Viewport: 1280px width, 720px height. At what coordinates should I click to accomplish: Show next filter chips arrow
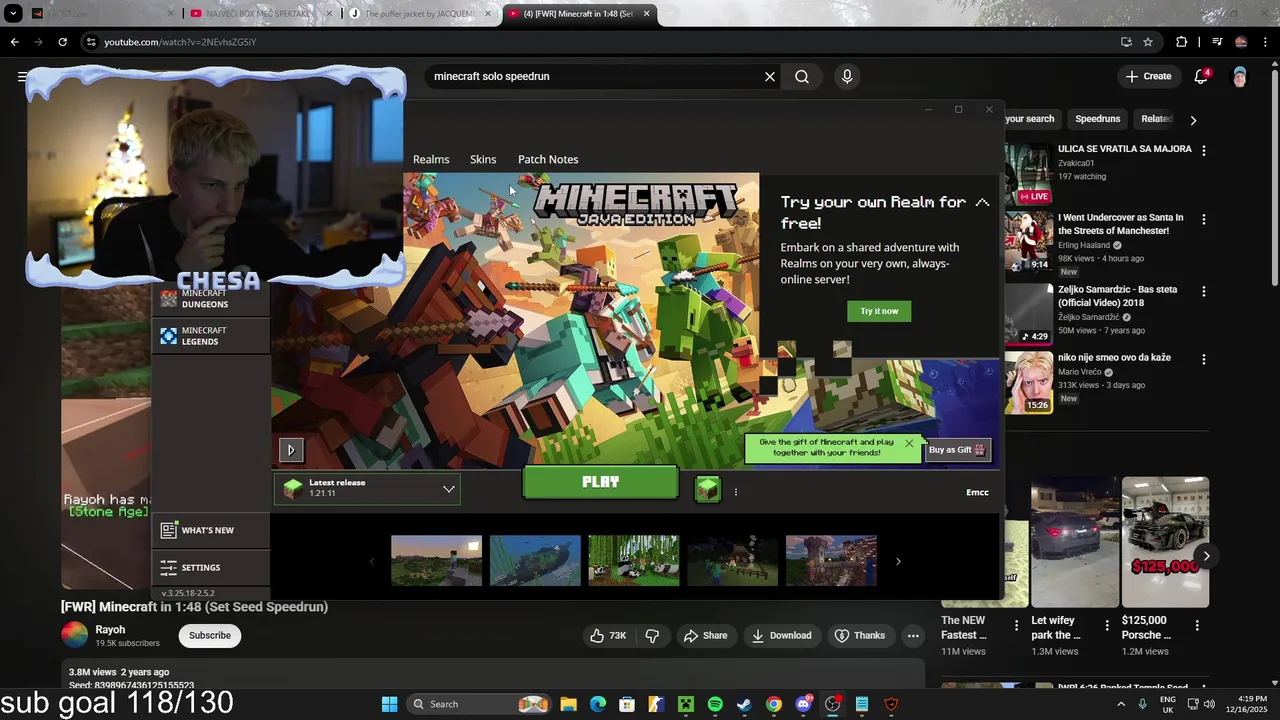[x=1193, y=120]
